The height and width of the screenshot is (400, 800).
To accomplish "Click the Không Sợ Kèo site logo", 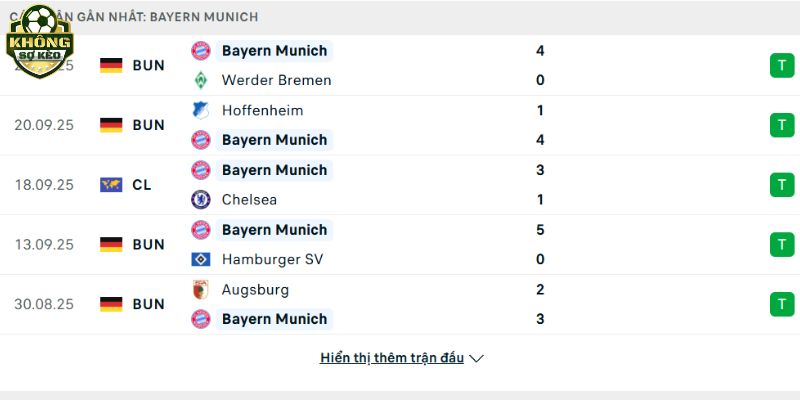I will (39, 41).
